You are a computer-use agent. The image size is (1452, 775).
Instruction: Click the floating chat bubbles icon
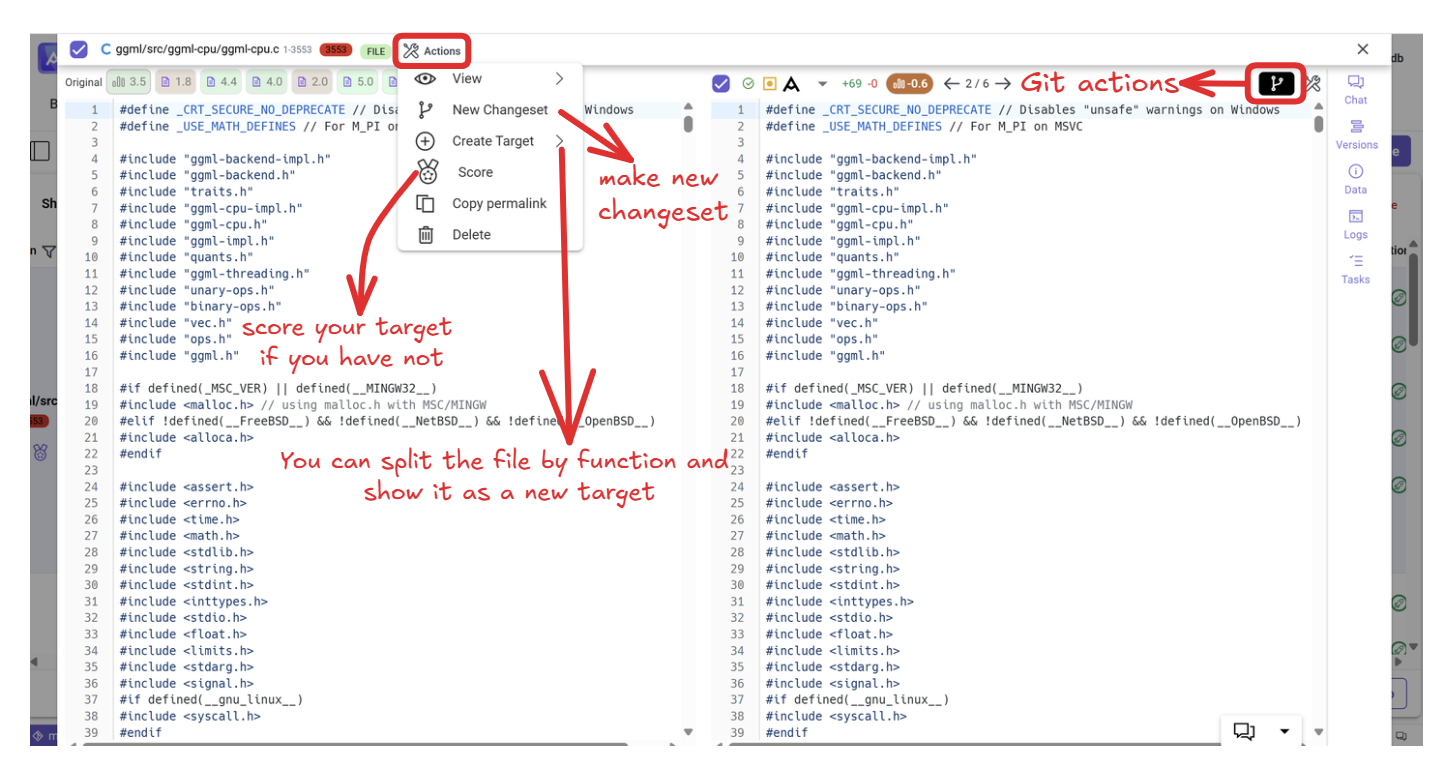coord(1244,731)
